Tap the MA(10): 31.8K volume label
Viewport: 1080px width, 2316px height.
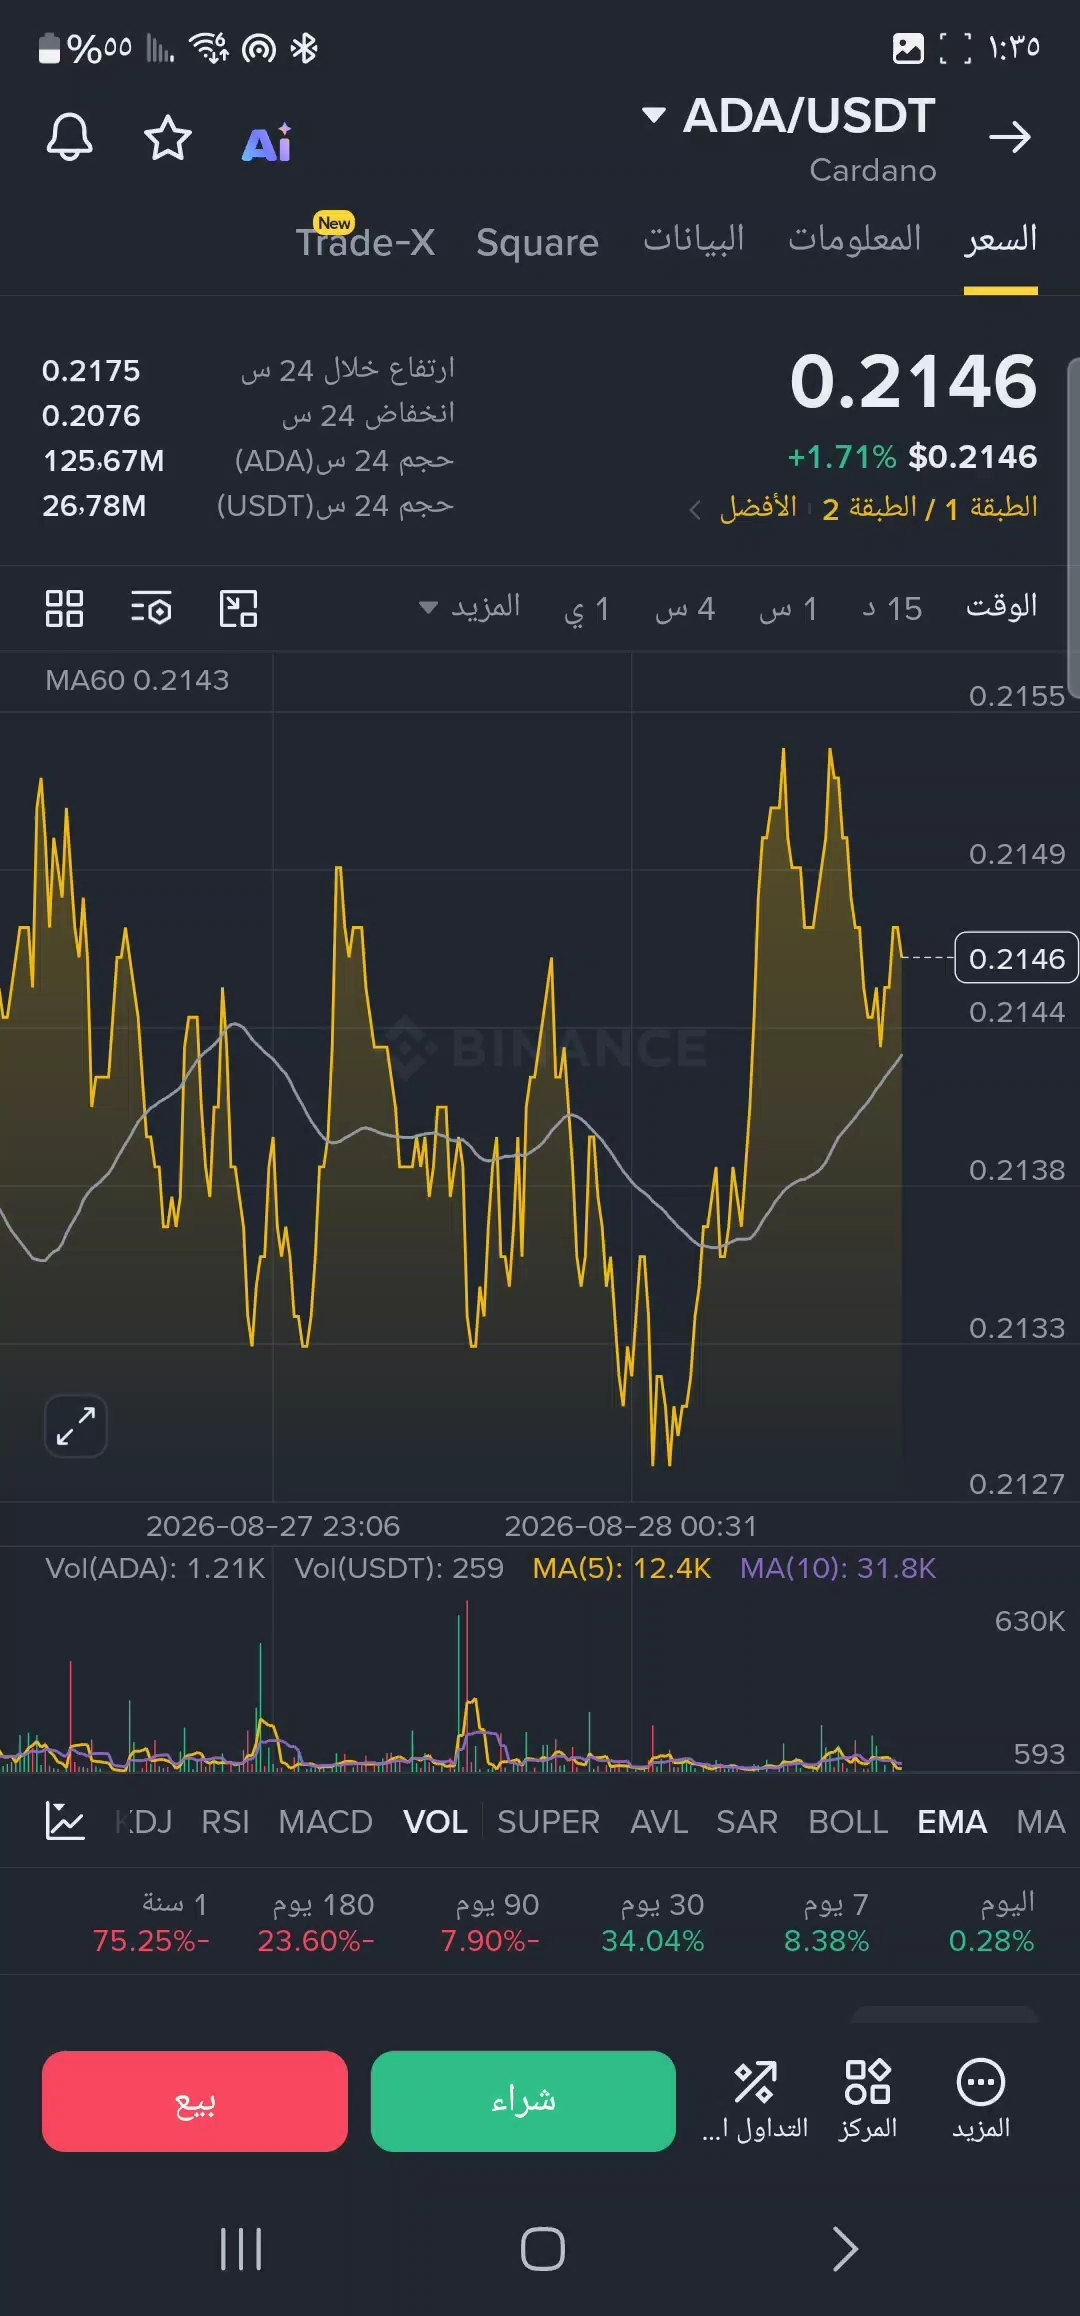[838, 1568]
